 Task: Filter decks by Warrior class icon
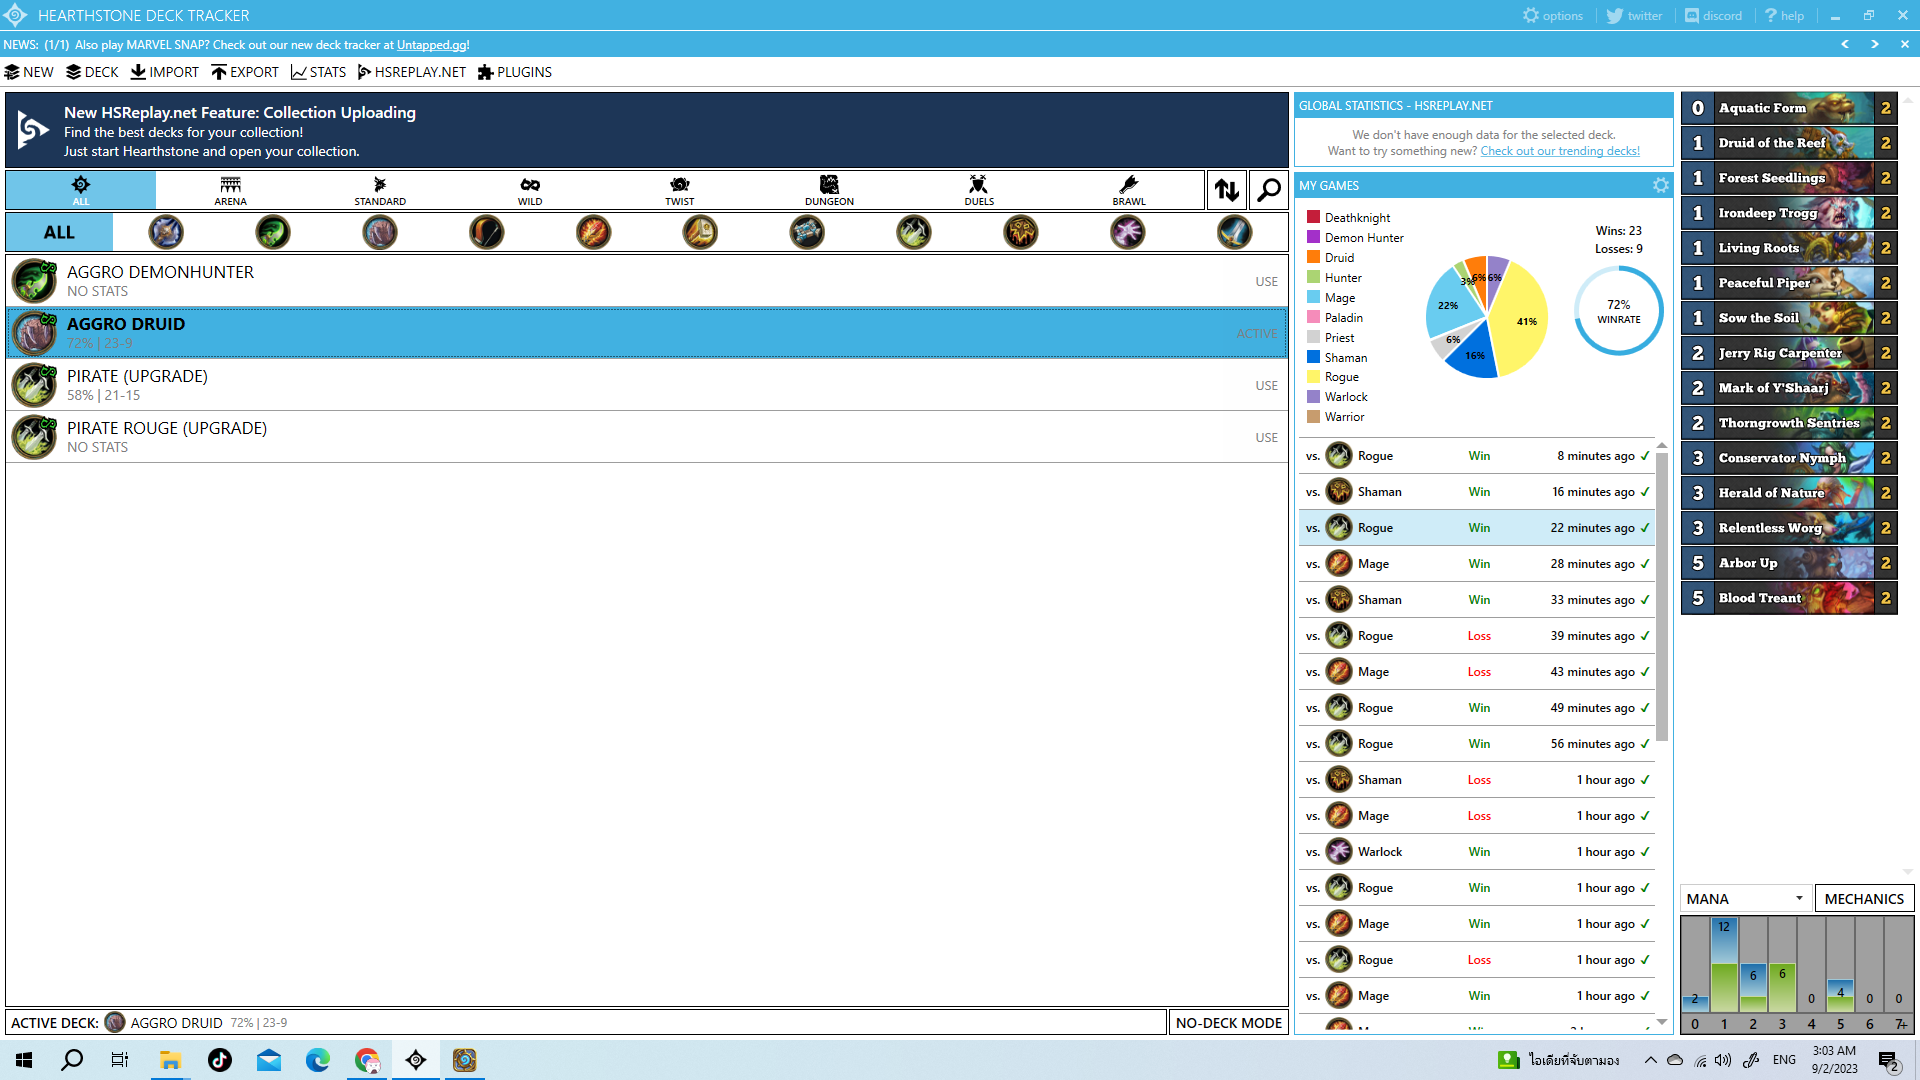pyautogui.click(x=1235, y=232)
